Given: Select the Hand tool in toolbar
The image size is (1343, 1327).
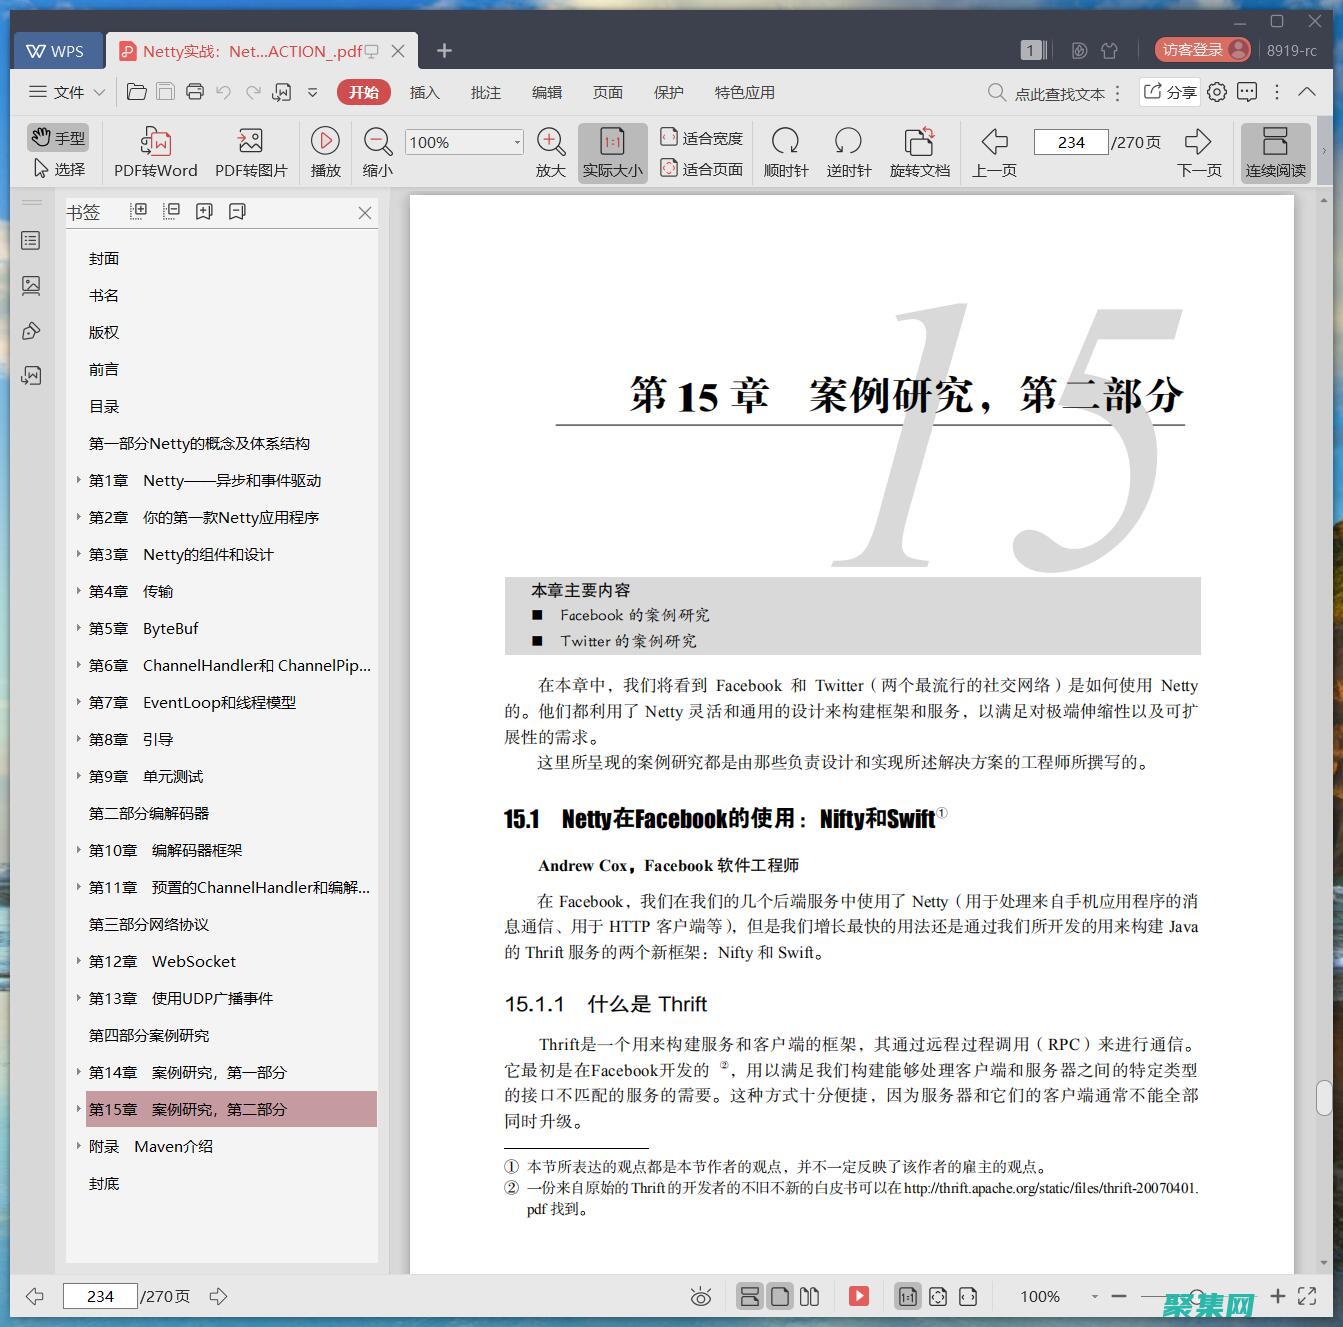Looking at the screenshot, I should coord(57,138).
